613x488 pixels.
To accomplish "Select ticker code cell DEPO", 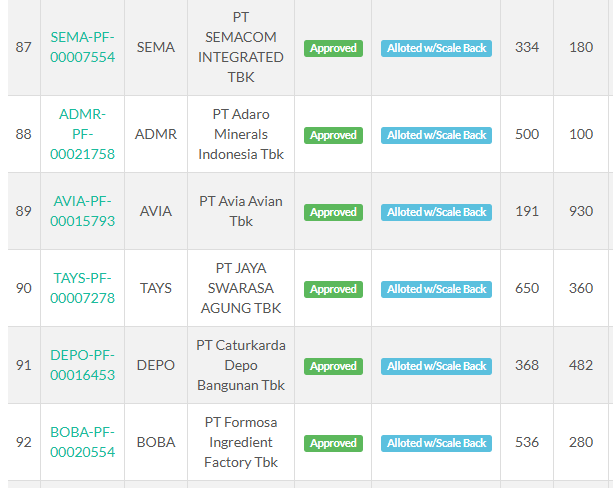I will (x=156, y=365).
